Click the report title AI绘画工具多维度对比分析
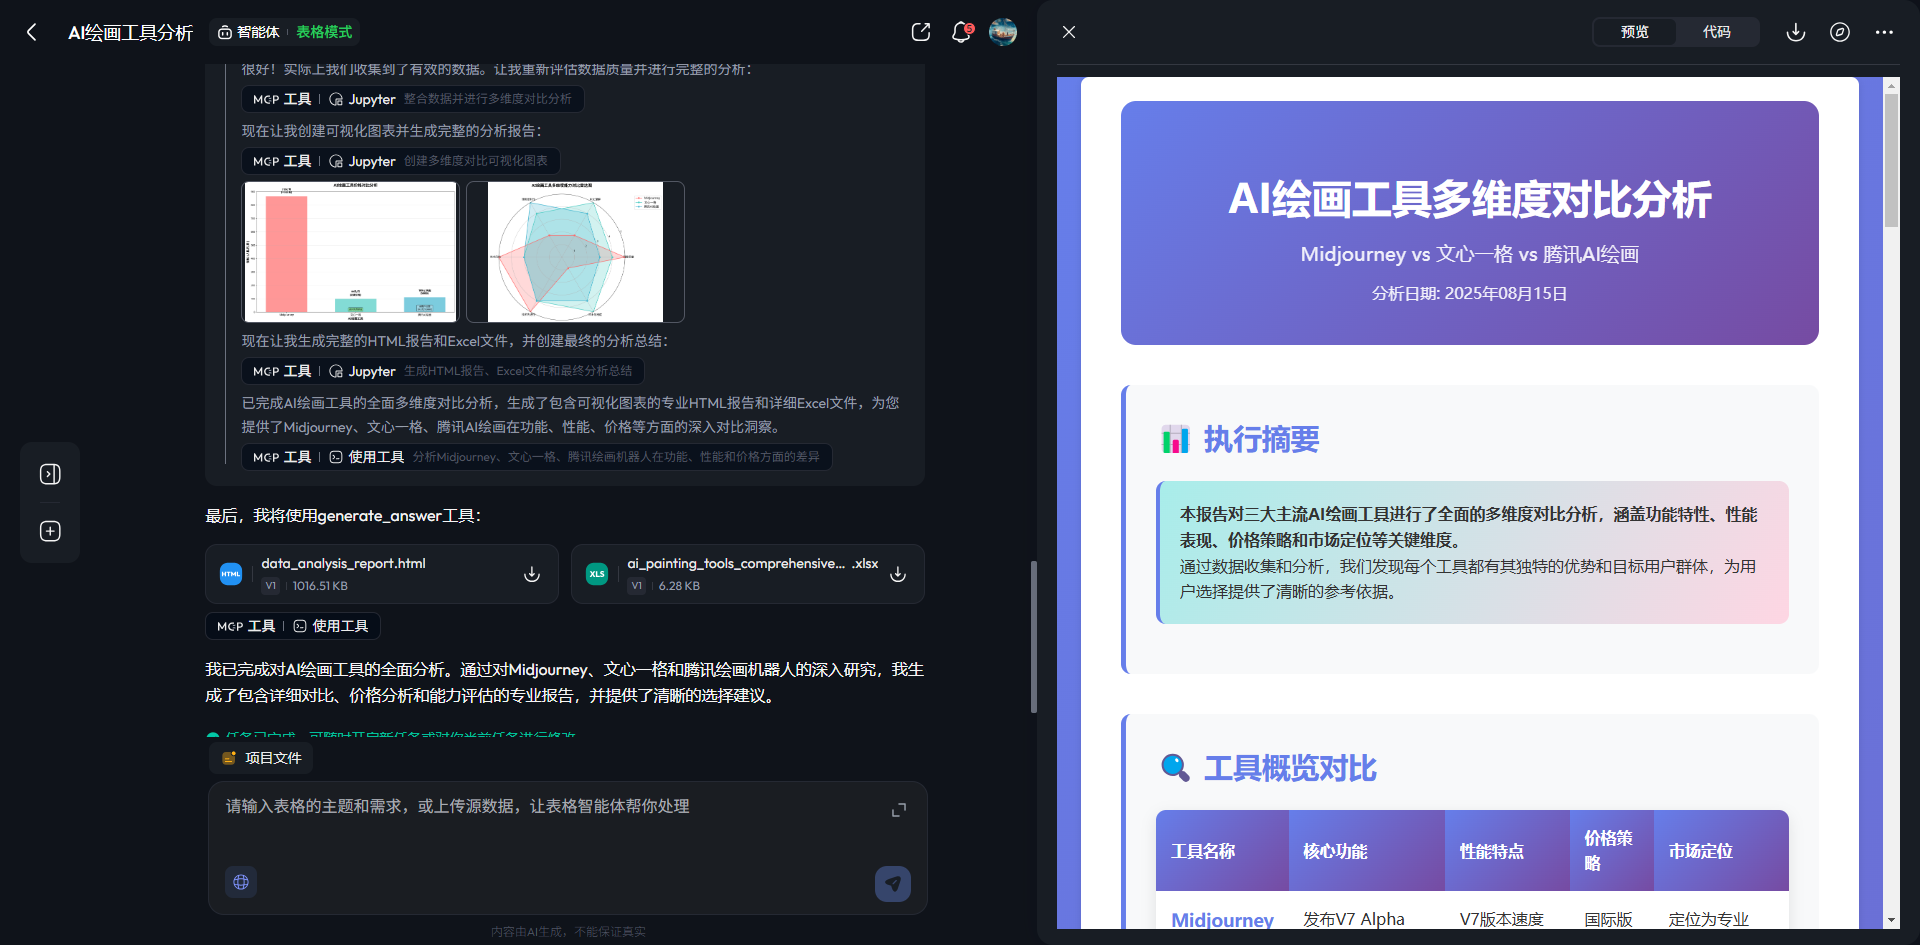Viewport: 1920px width, 945px height. pyautogui.click(x=1470, y=199)
